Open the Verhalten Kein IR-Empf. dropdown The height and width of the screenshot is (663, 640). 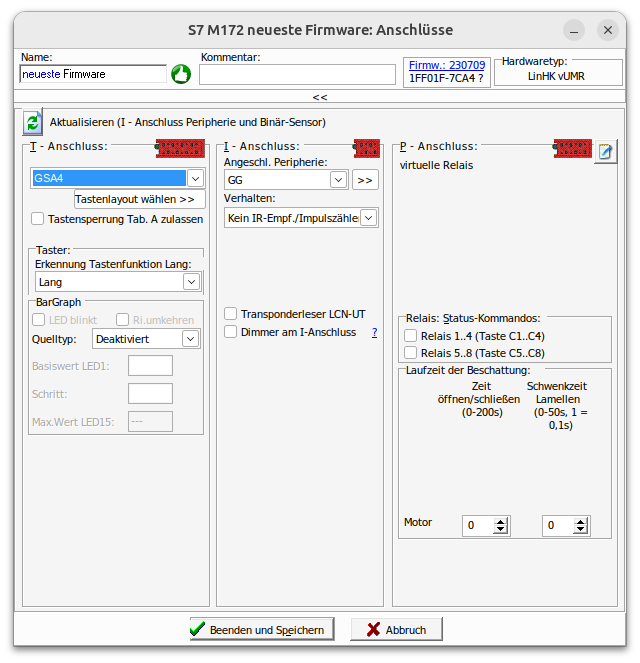(x=368, y=217)
